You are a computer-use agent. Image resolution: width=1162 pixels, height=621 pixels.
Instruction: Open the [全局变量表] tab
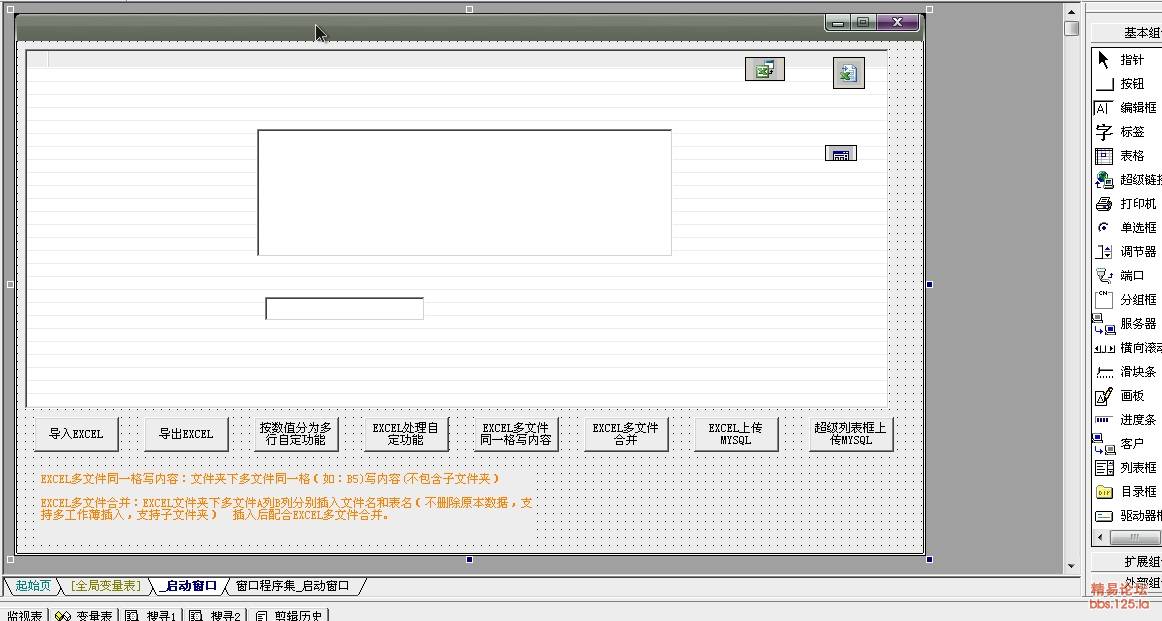(105, 585)
